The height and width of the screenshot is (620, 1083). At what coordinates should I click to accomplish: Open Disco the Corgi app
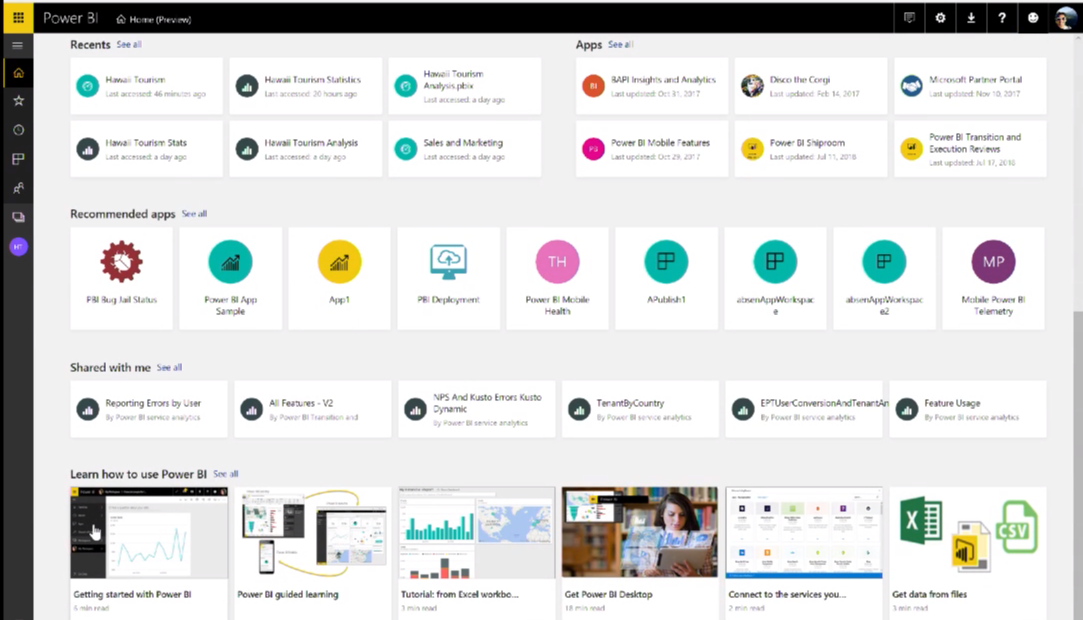point(811,86)
